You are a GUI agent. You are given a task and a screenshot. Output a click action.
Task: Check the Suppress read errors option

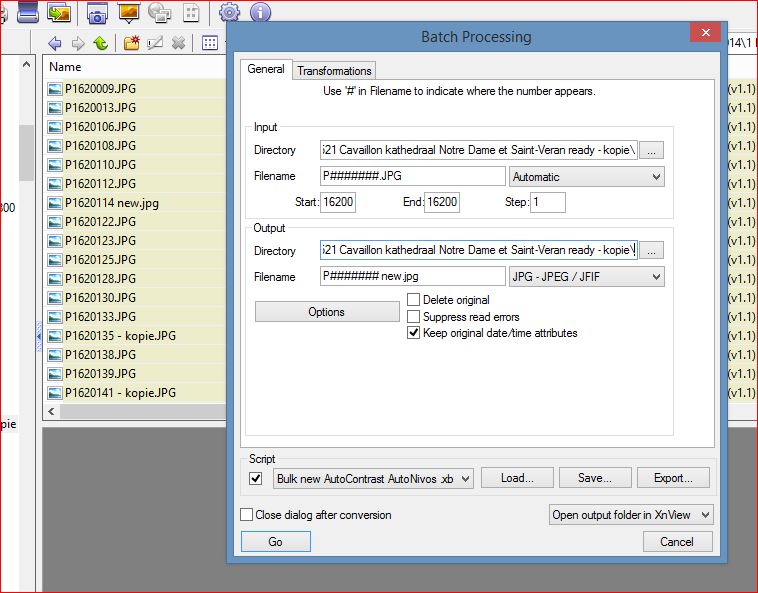(x=414, y=317)
